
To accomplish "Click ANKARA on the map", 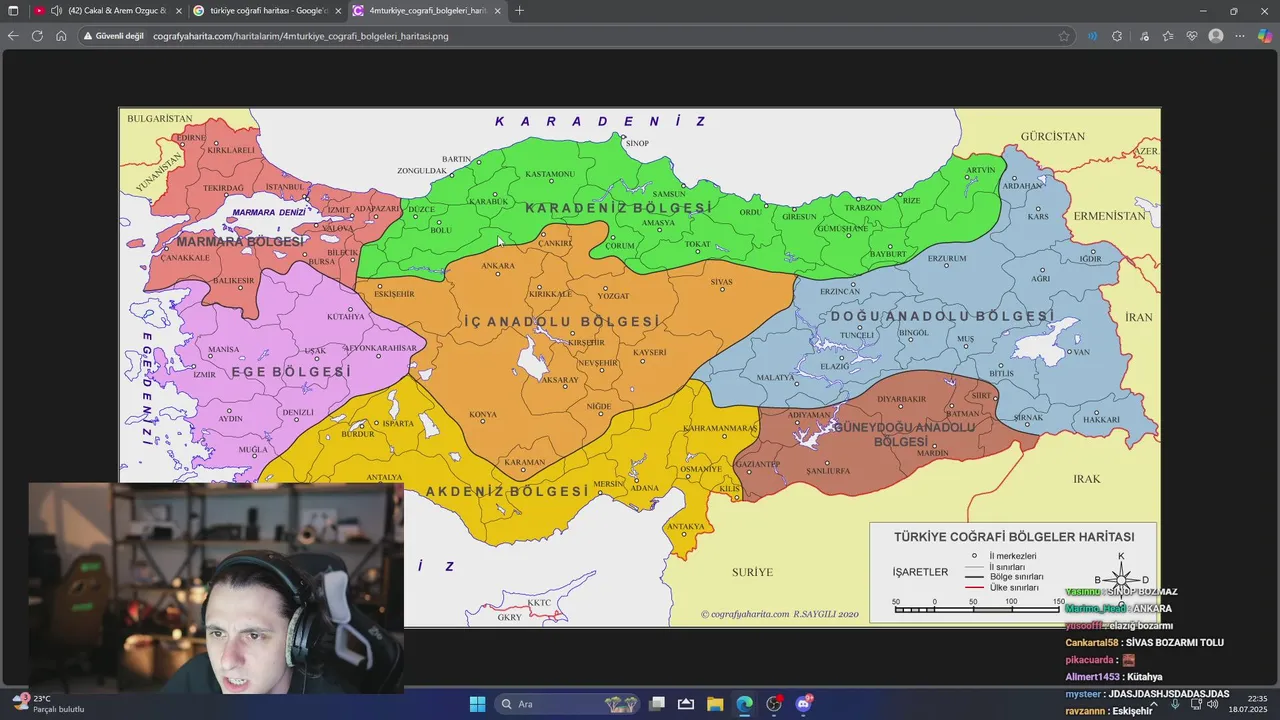I will [x=498, y=266].
